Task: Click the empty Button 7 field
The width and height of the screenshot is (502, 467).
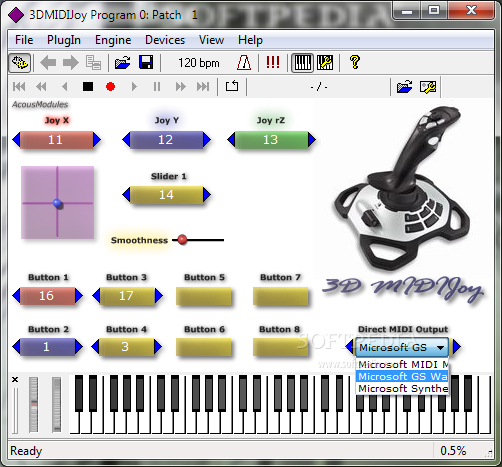Action: pos(281,296)
